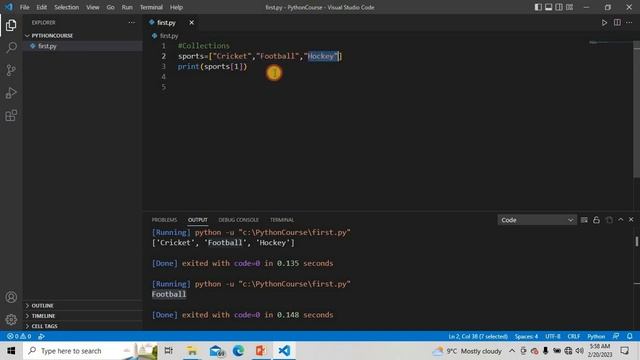Toggle Primary Side Bar layout icon
This screenshot has width=640, height=360.
coord(538,7)
